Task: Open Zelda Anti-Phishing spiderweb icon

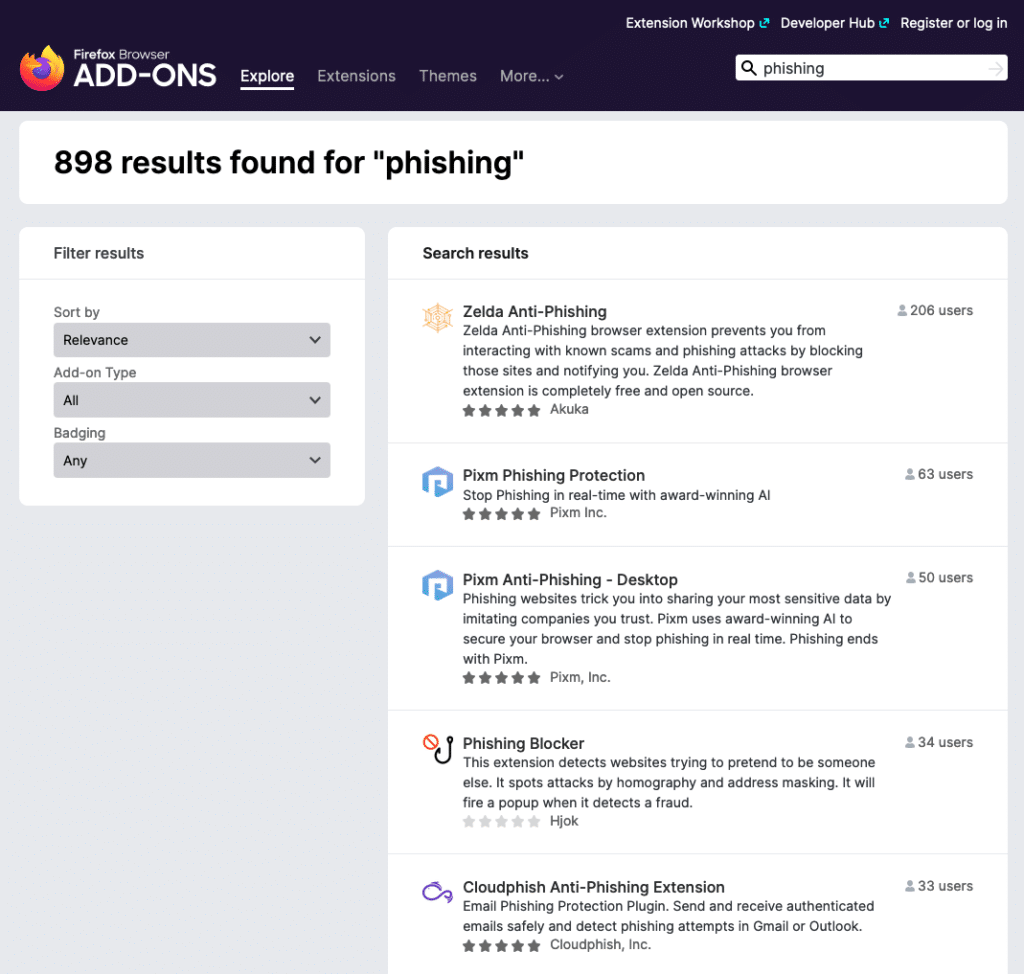Action: click(437, 317)
